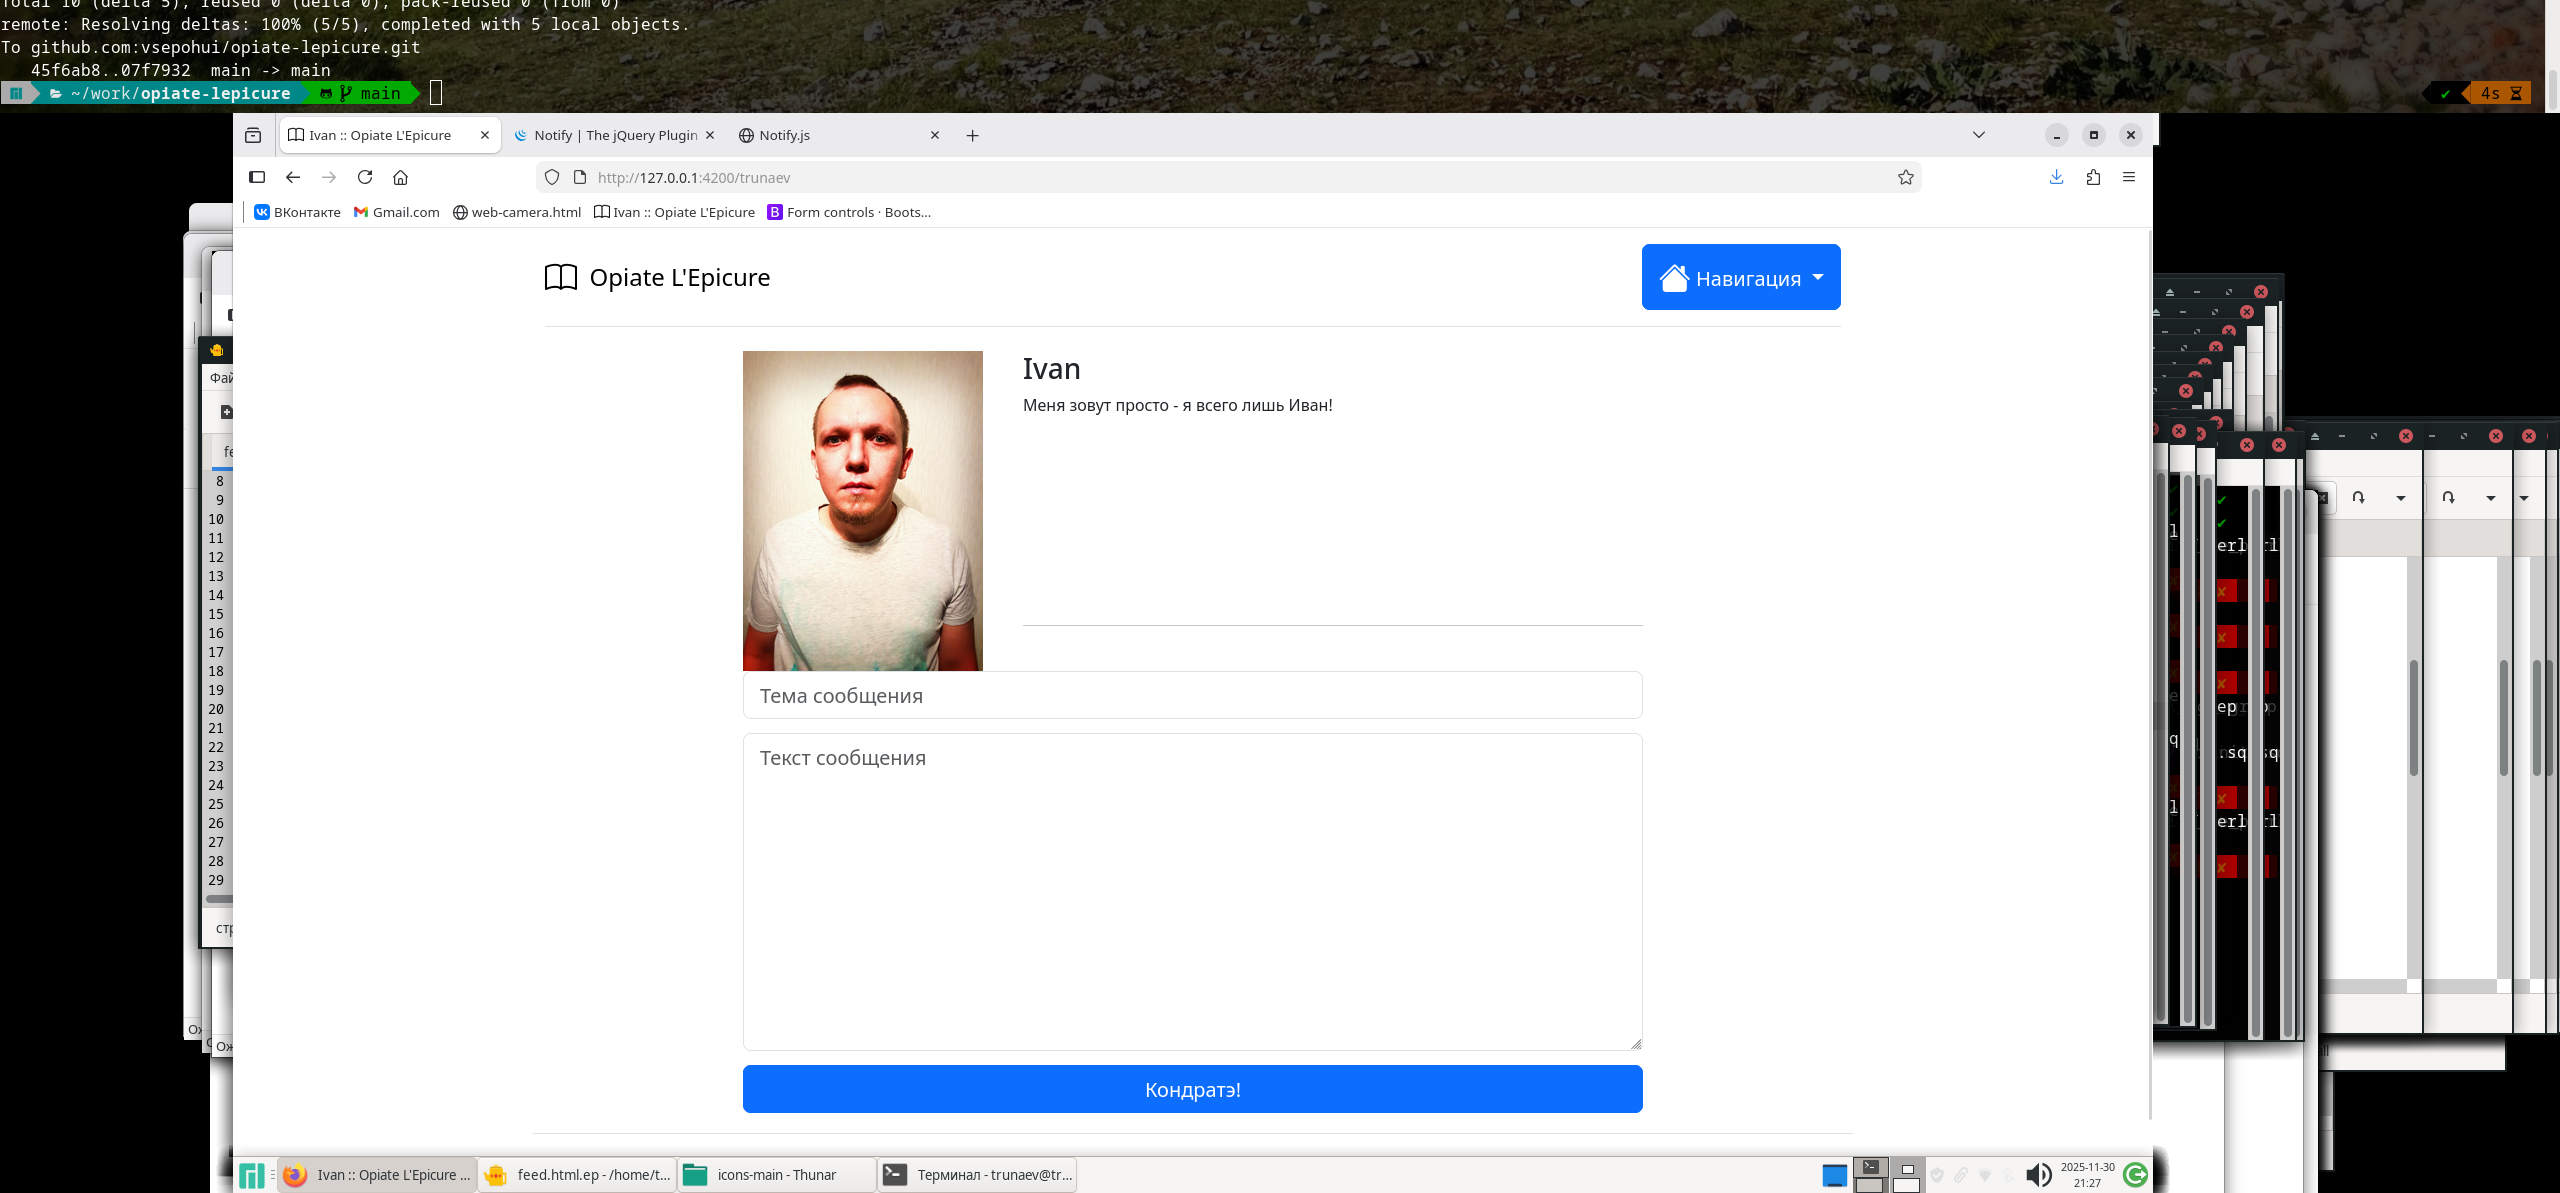Viewport: 2560px width, 1193px height.
Task: Go to the Firefox home page icon
Action: tap(401, 177)
